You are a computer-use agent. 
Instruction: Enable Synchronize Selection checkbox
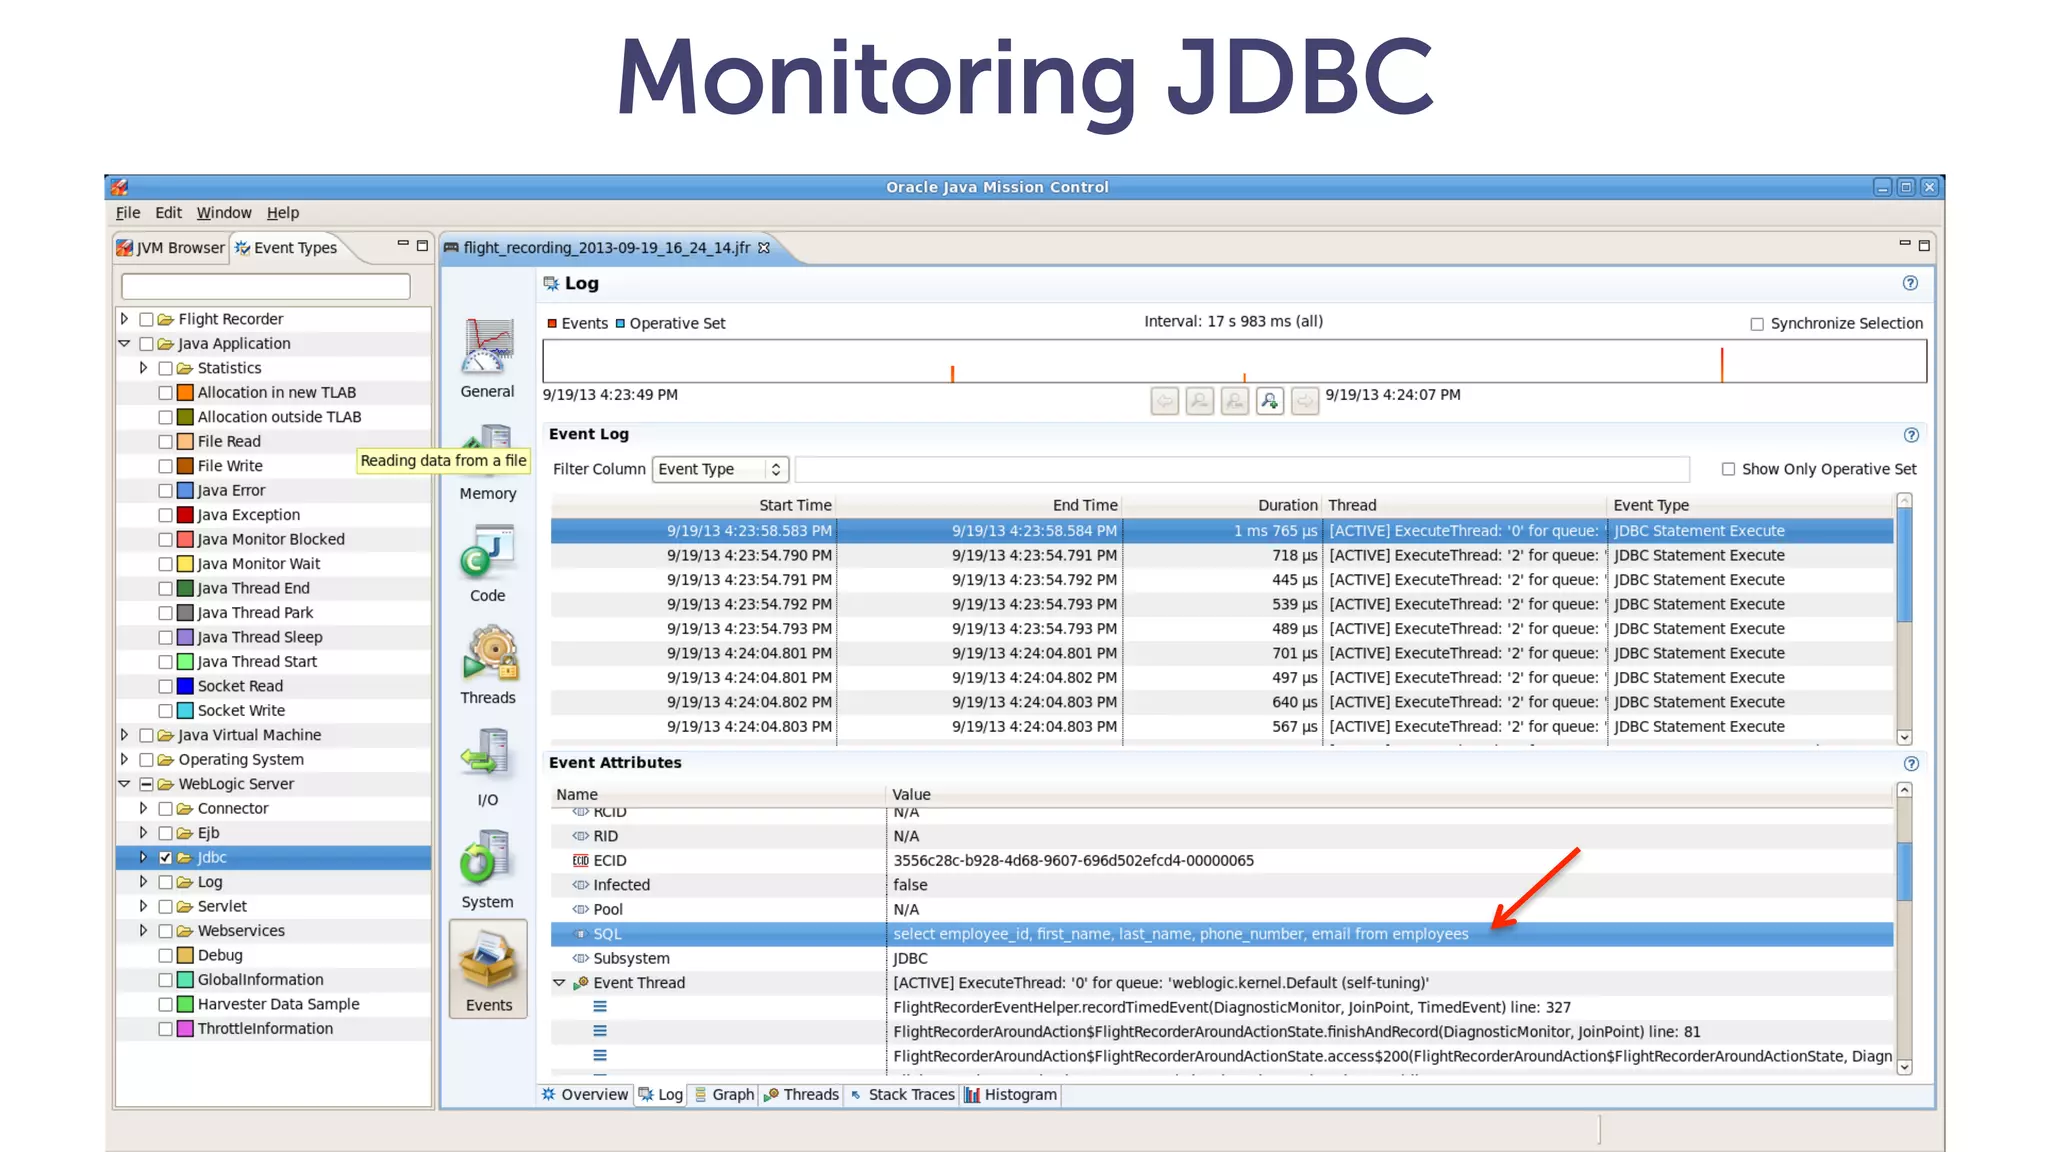1757,324
